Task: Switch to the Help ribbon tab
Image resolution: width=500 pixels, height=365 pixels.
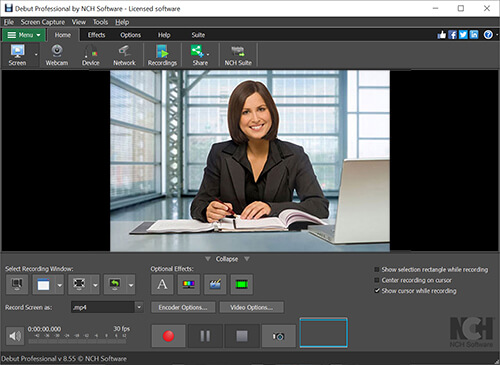Action: [x=164, y=35]
